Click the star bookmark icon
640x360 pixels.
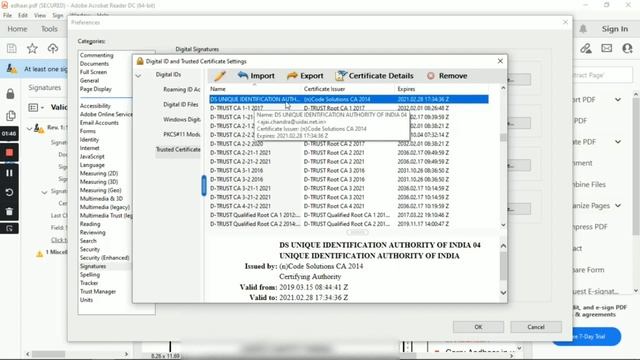click(x=32, y=49)
